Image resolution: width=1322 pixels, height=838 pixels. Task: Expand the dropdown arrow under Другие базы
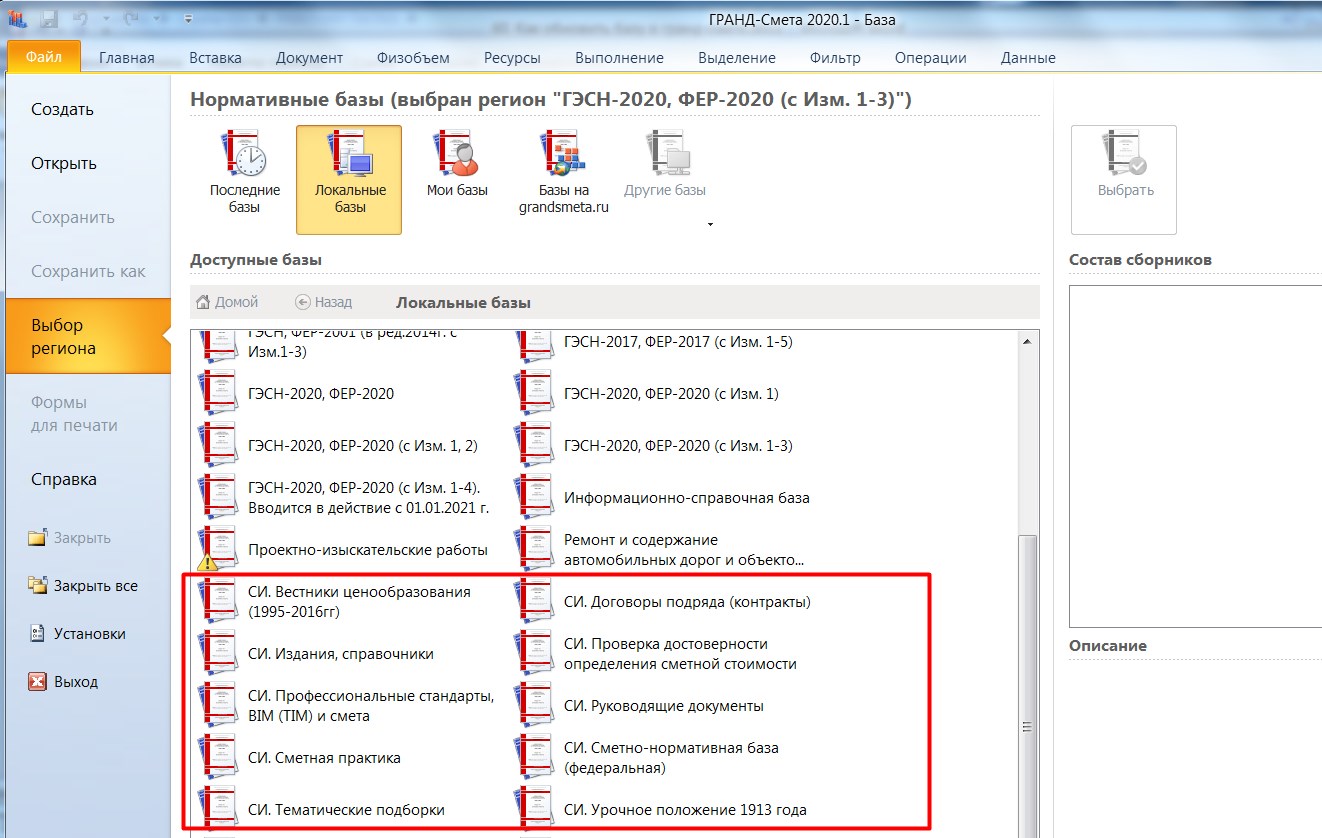[x=710, y=225]
